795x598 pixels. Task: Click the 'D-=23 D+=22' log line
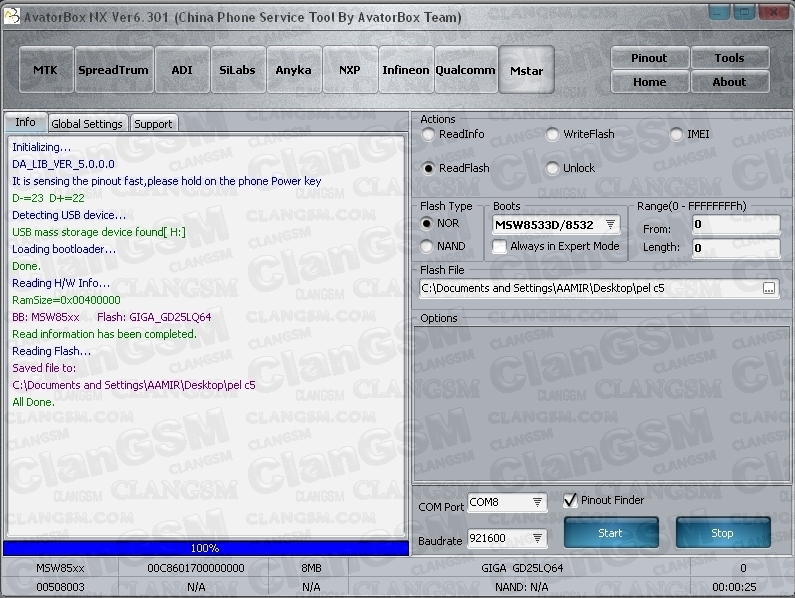(x=49, y=198)
